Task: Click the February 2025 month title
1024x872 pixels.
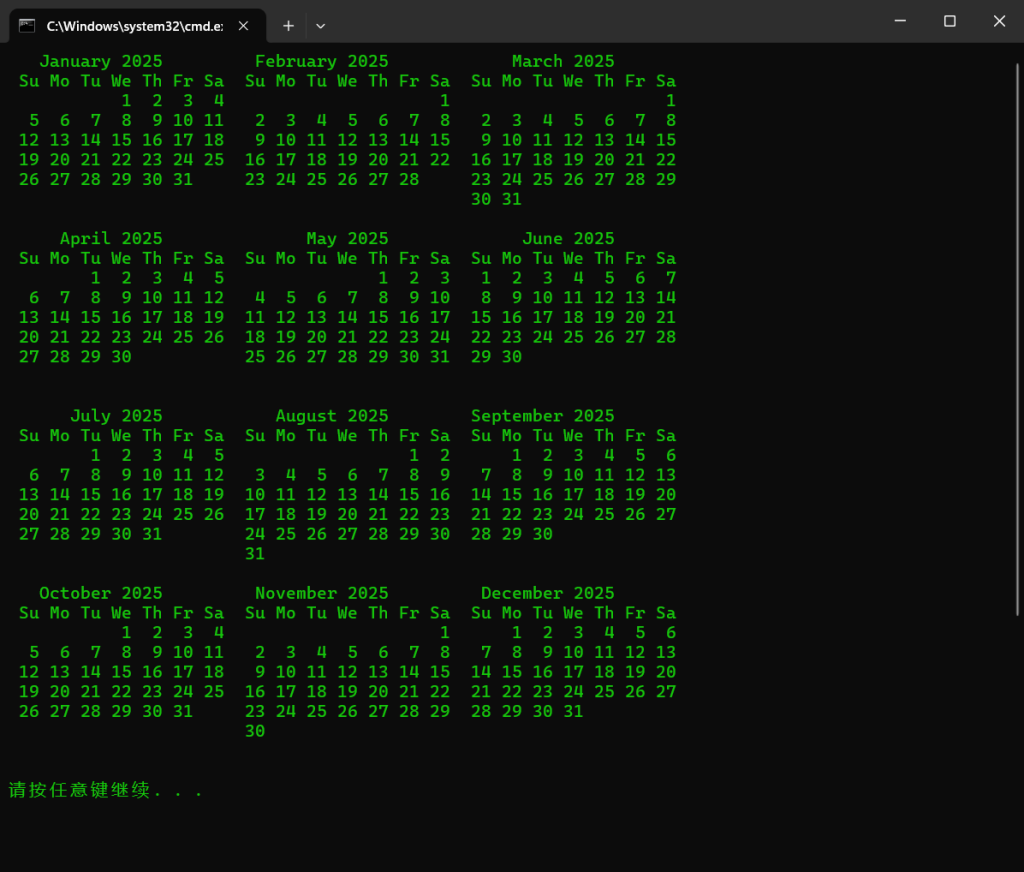Action: (321, 61)
